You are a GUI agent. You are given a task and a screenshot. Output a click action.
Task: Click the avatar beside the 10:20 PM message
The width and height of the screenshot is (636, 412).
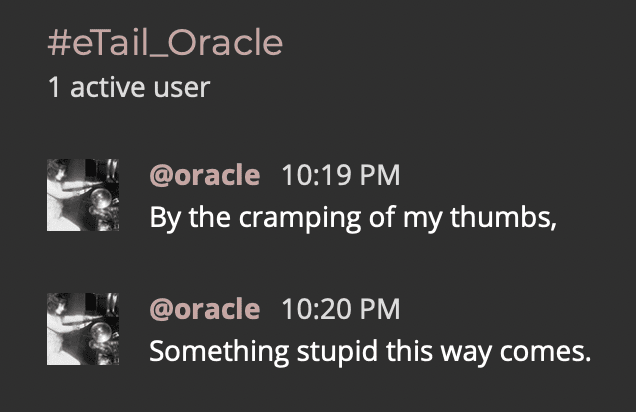tap(83, 329)
